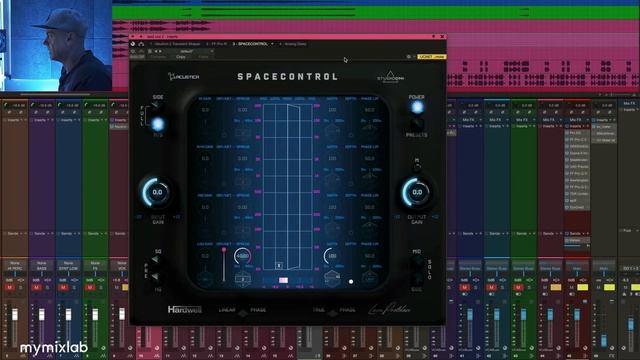This screenshot has height=360, width=640.
Task: Click the small number box in the grid
Action: click(279, 265)
